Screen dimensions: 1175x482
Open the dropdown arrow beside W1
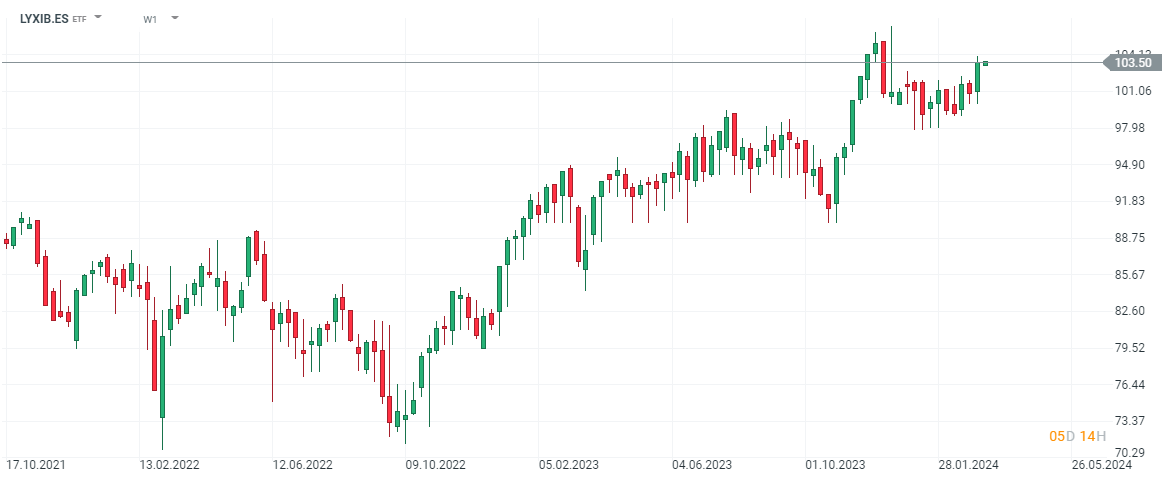[x=175, y=18]
